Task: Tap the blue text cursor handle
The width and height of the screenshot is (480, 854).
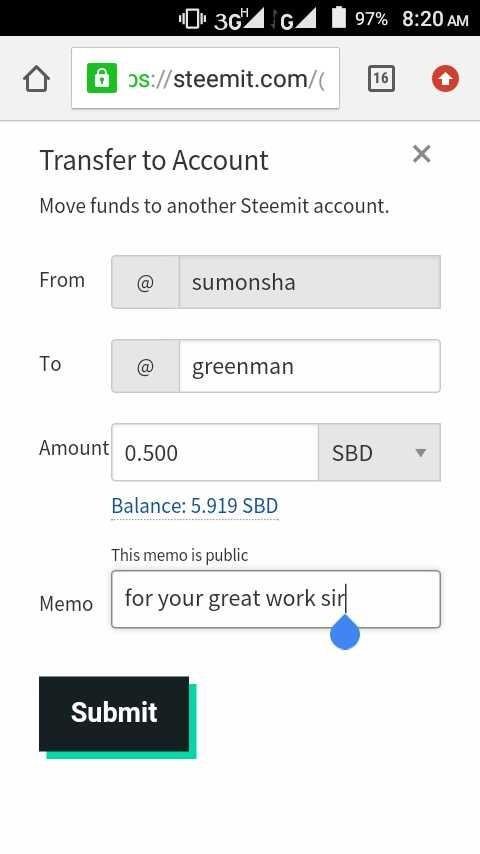Action: pyautogui.click(x=345, y=633)
